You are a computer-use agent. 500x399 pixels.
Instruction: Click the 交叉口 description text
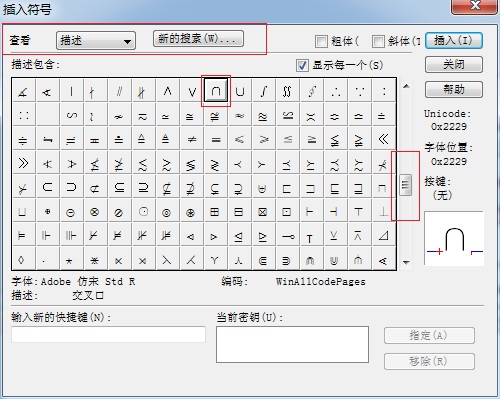(x=88, y=295)
